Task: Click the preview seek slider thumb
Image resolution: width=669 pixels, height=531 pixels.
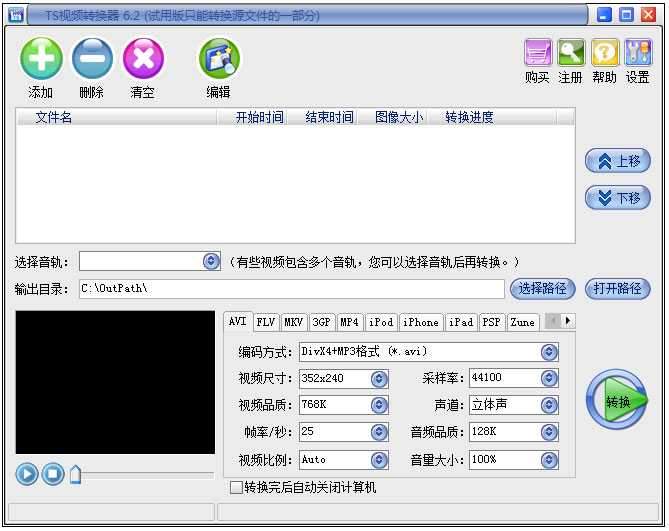Action: point(75,474)
